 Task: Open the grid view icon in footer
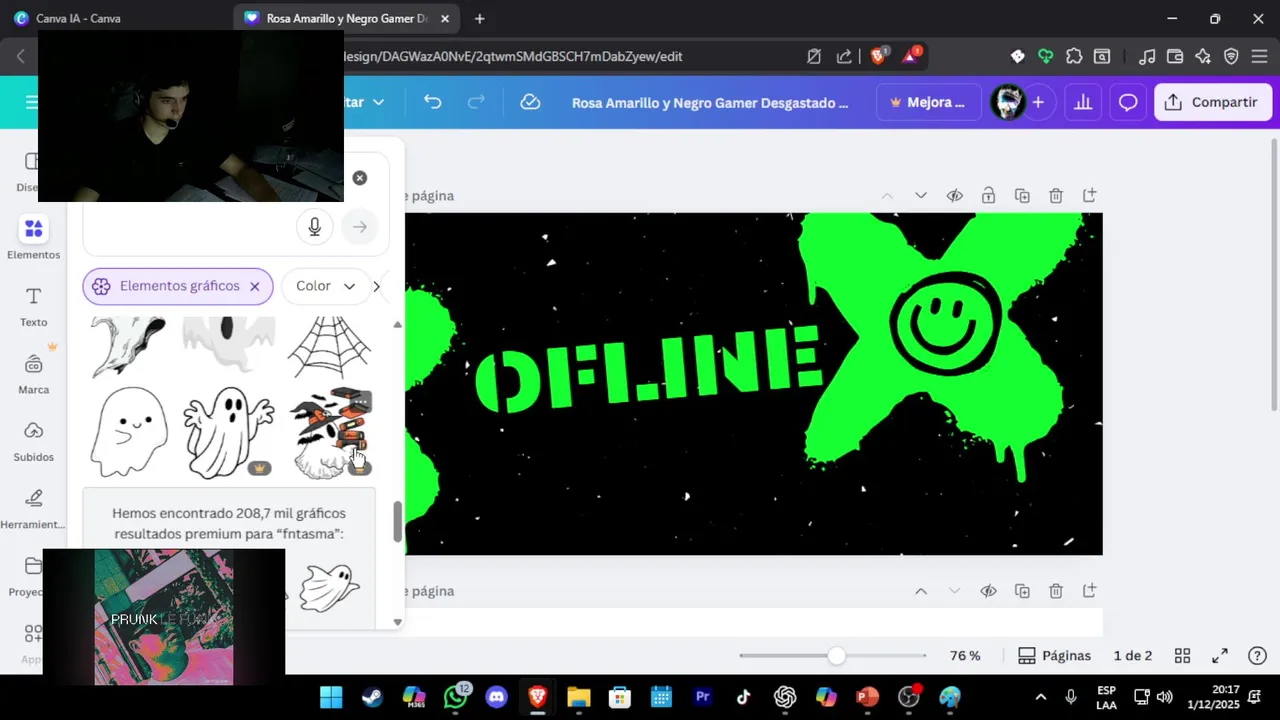pyautogui.click(x=1182, y=656)
